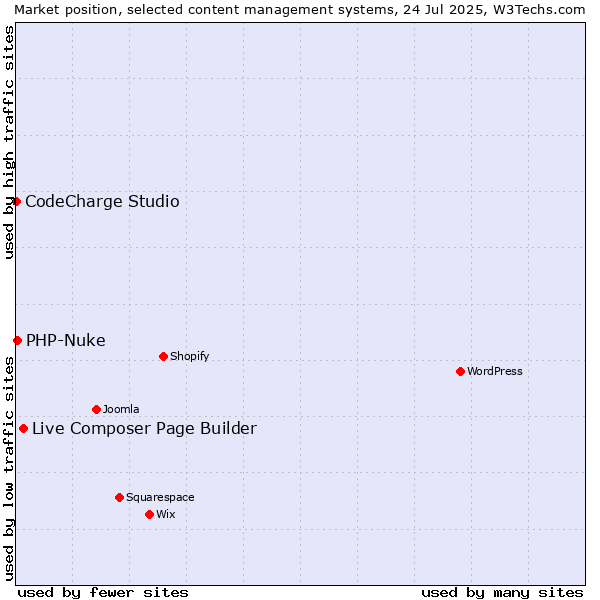This screenshot has width=600, height=600.
Task: Select the "WordPress" label
Action: pos(494,371)
